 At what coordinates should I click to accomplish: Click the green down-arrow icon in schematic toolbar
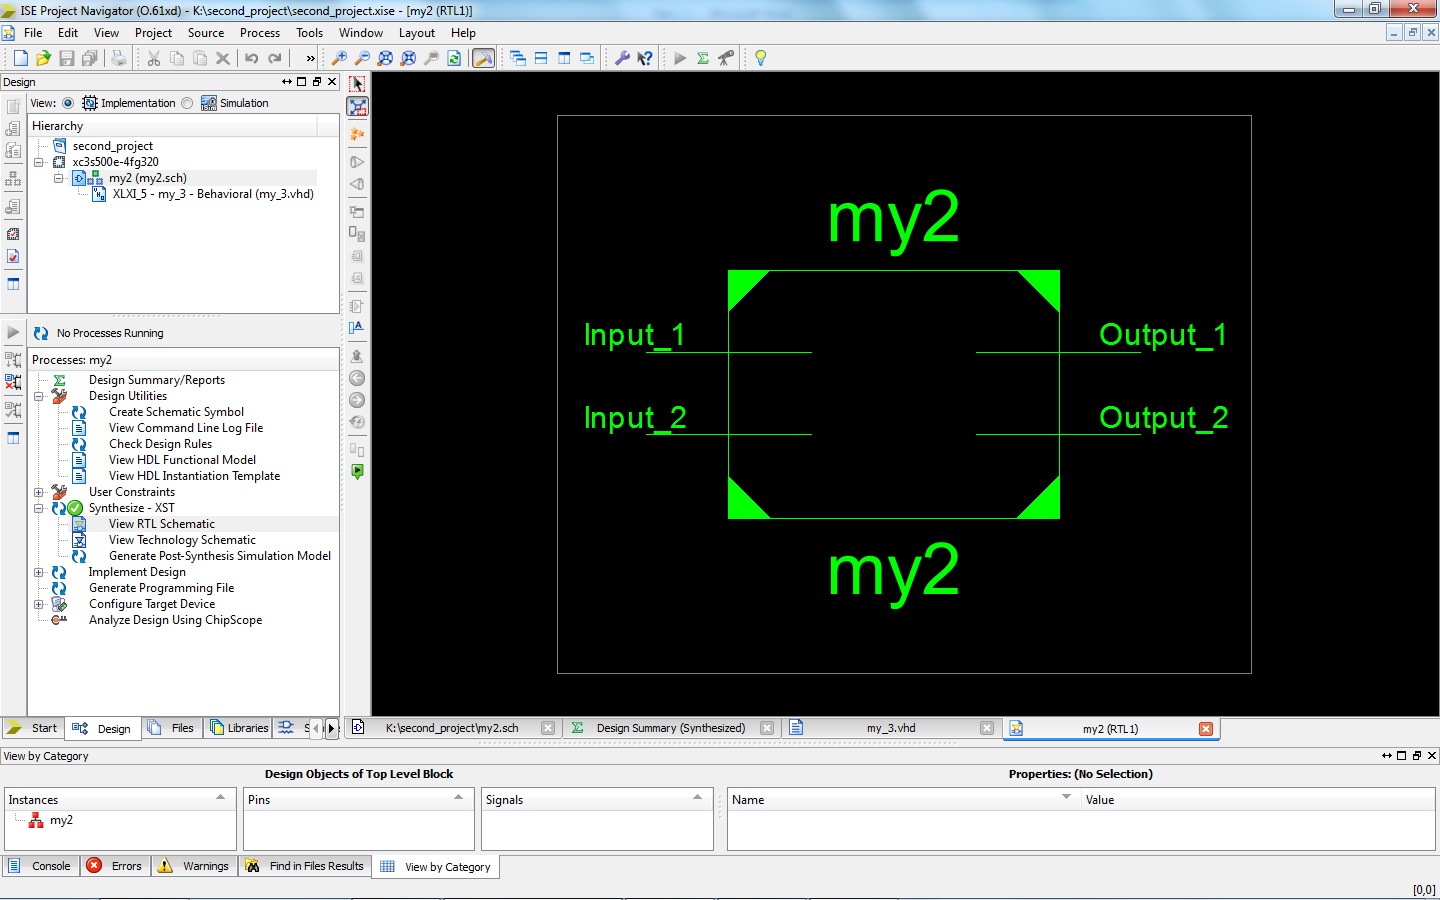pyautogui.click(x=357, y=472)
